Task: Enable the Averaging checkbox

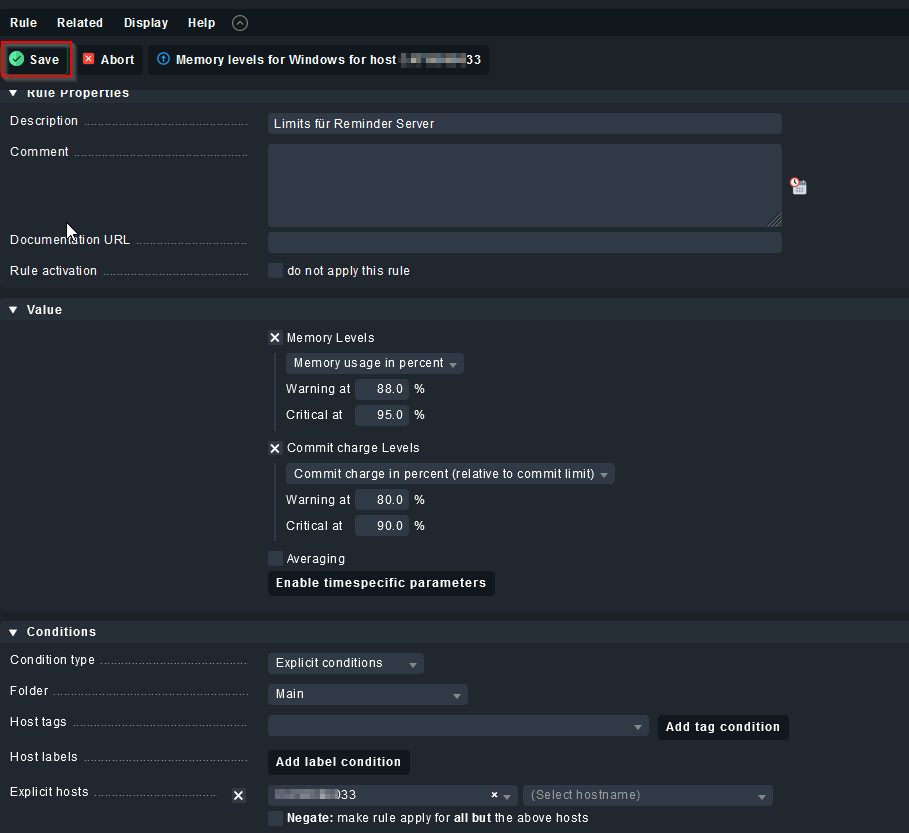Action: [x=275, y=559]
